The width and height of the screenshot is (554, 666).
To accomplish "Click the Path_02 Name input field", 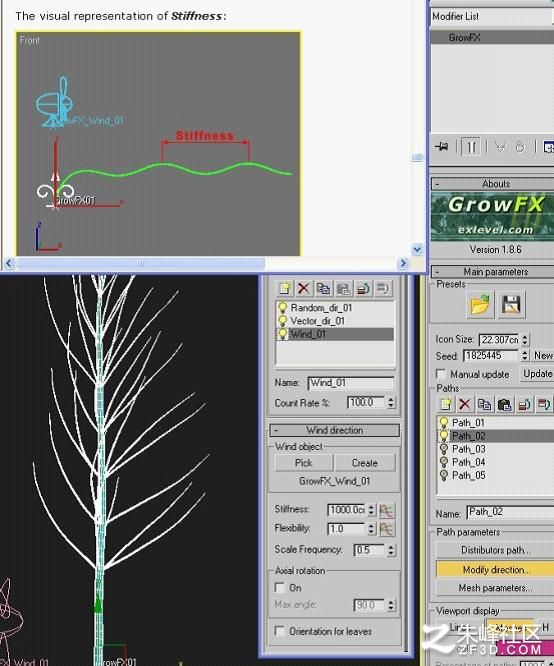I will pyautogui.click(x=511, y=513).
